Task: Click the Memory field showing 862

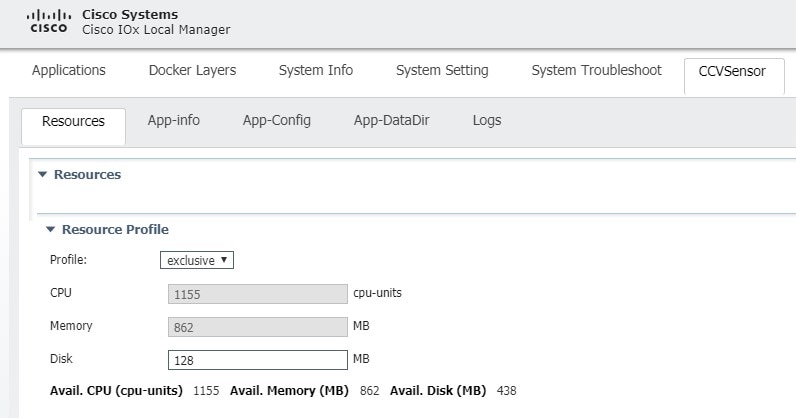Action: (x=258, y=327)
